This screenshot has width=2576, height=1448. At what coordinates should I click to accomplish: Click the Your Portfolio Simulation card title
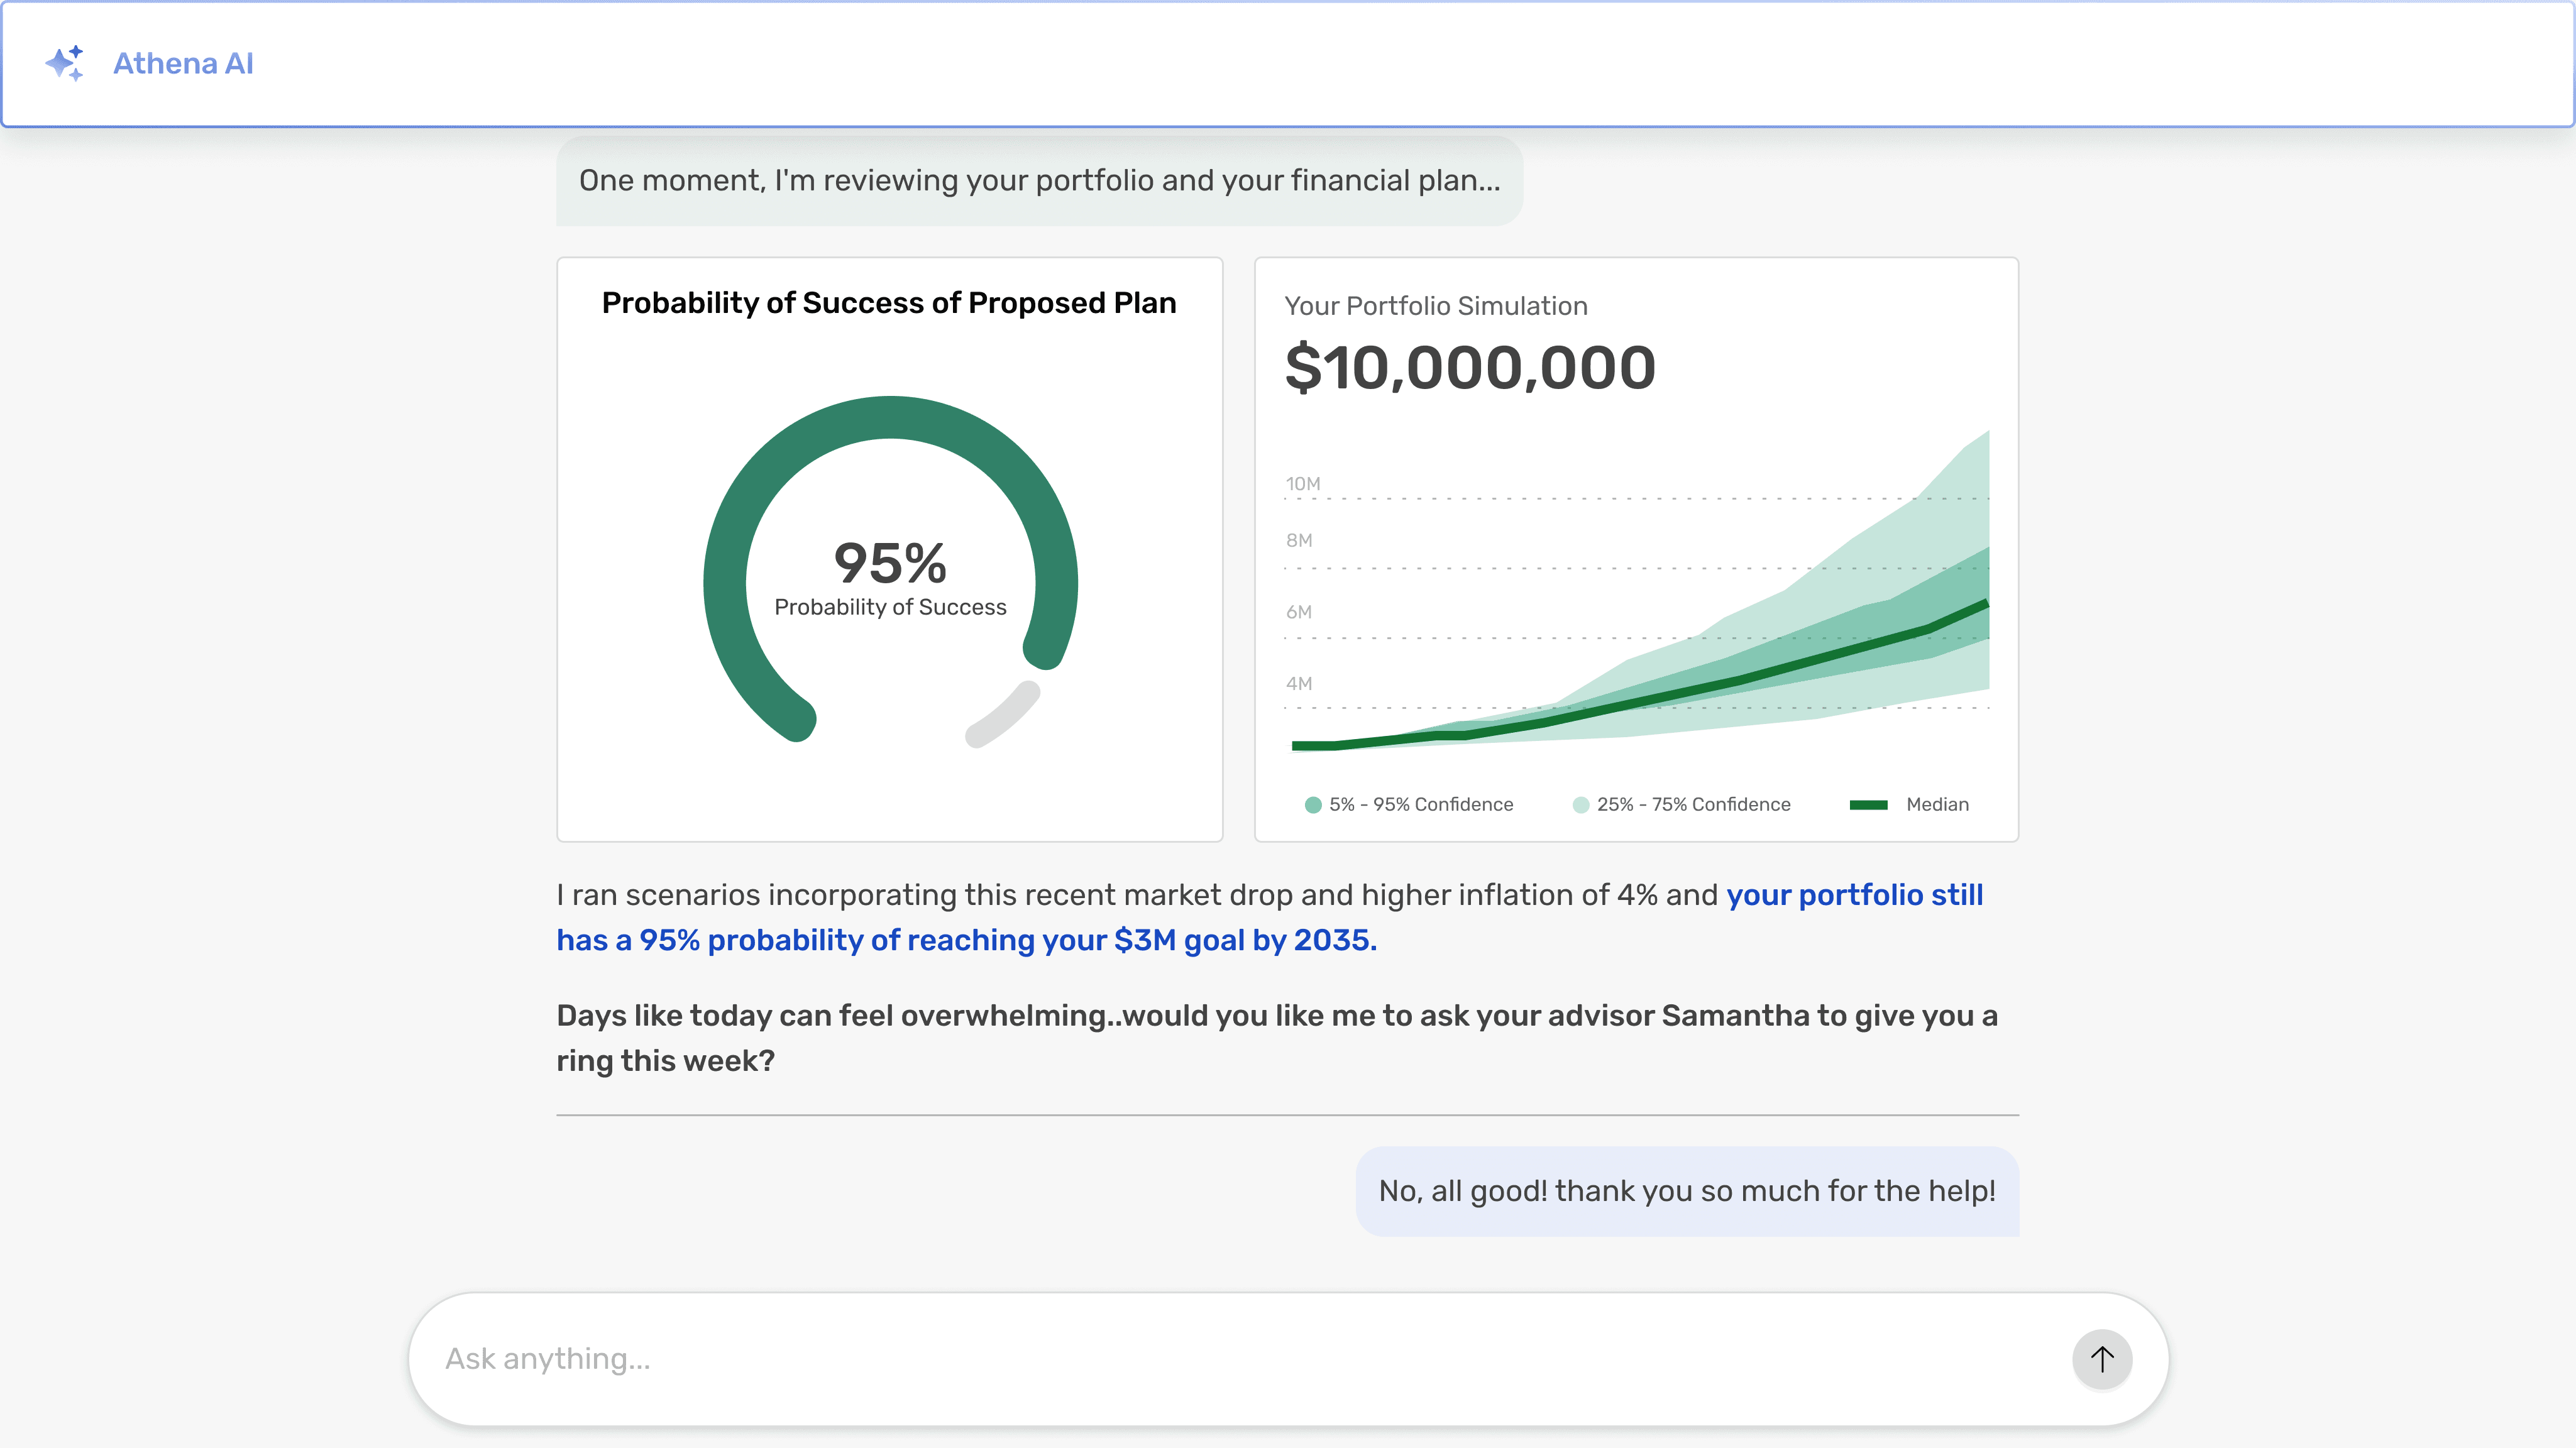click(x=1436, y=306)
